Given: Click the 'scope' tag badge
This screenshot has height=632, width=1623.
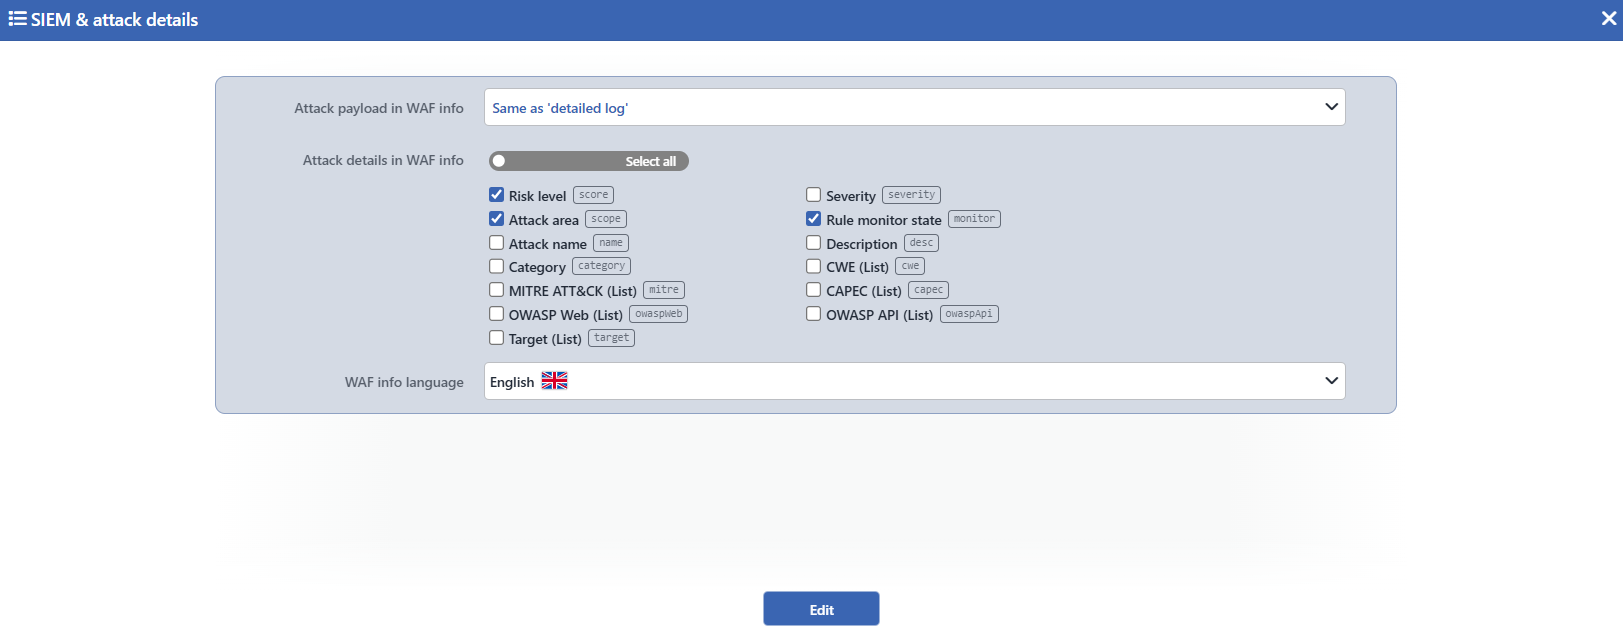Looking at the screenshot, I should click(x=606, y=219).
